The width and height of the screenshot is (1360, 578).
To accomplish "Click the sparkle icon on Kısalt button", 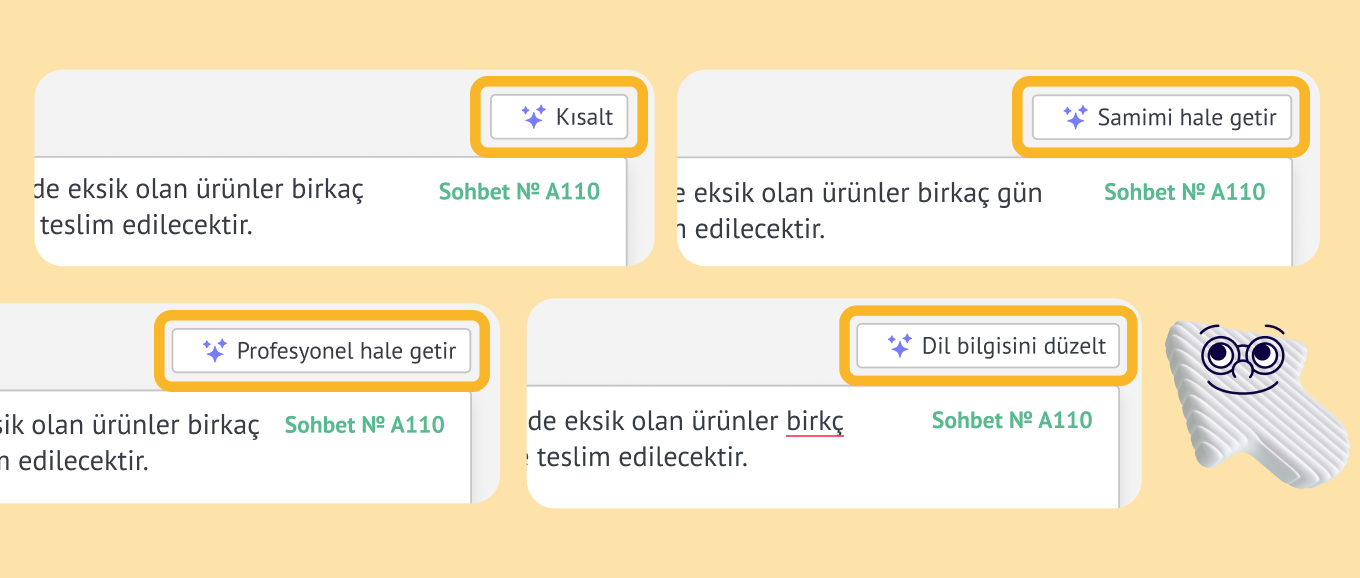I will [x=534, y=117].
